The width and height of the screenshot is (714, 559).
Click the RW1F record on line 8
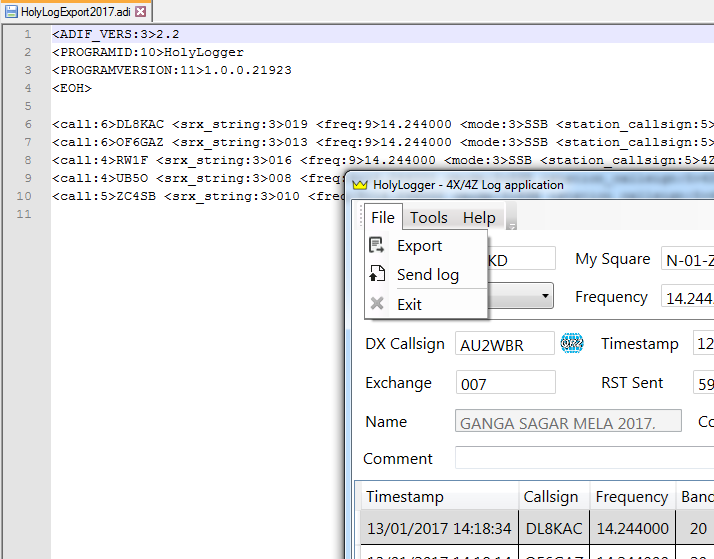382,160
